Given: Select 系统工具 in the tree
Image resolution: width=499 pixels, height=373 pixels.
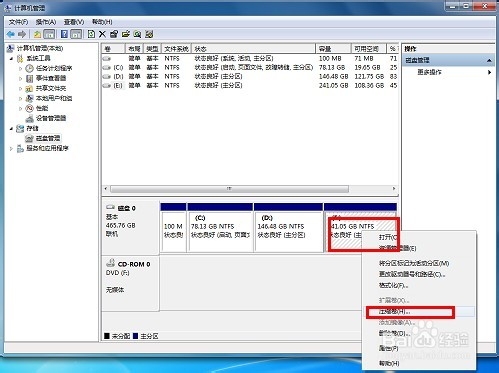Looking at the screenshot, I should pos(38,58).
